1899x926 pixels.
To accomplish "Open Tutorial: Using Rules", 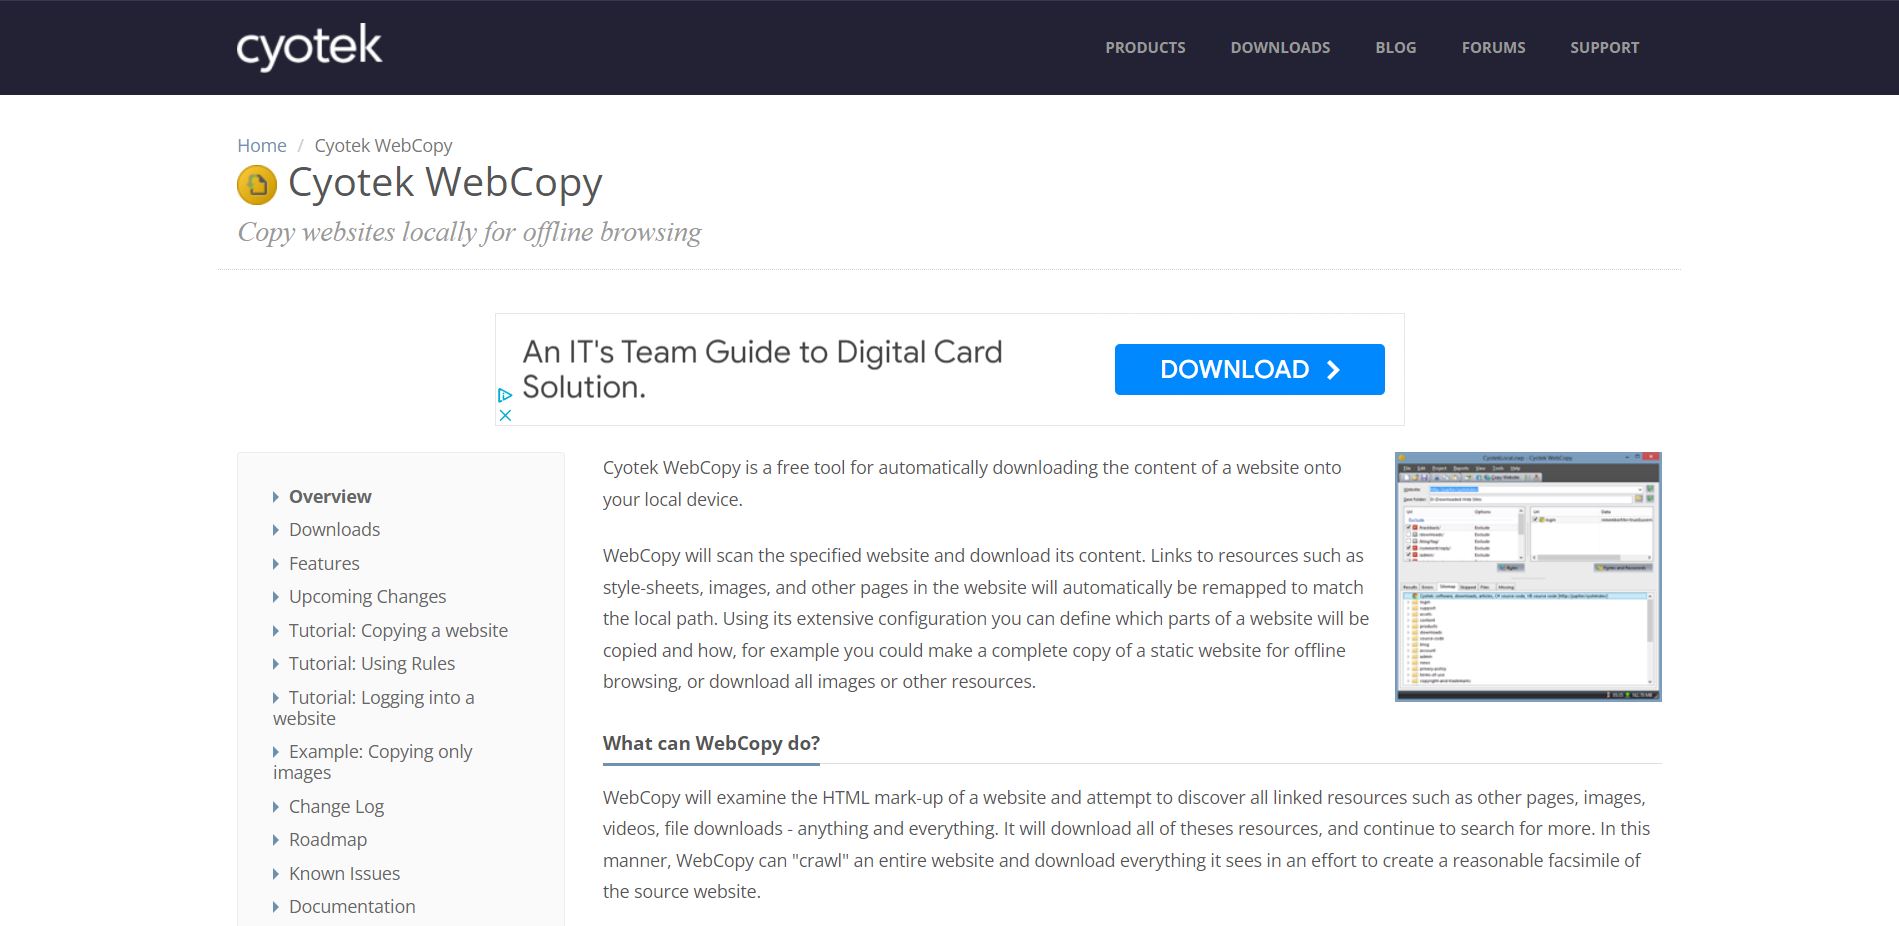I will click(x=372, y=663).
